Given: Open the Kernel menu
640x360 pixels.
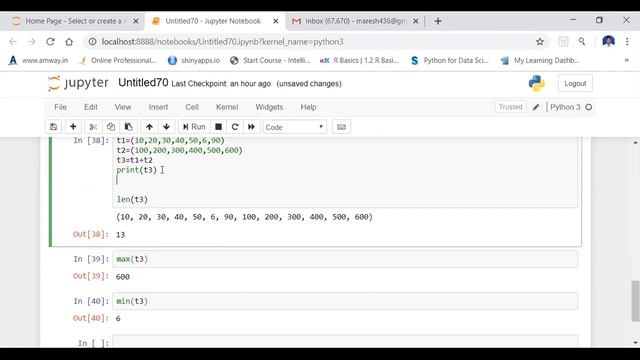Looking at the screenshot, I should [x=227, y=107].
